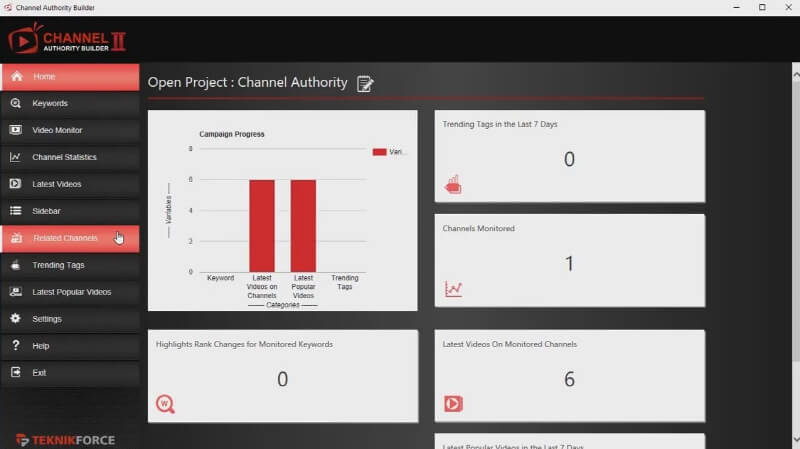Viewport: 800px width, 449px height.
Task: Click the Sidebar list icon
Action: [x=16, y=211]
